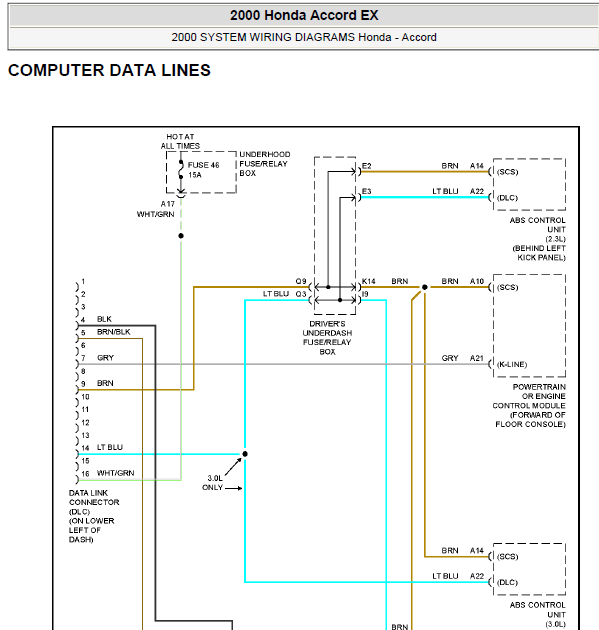The width and height of the screenshot is (599, 630).
Task: Click the "(ON LOWER LEFT OF DASH)" text
Action: click(x=91, y=530)
